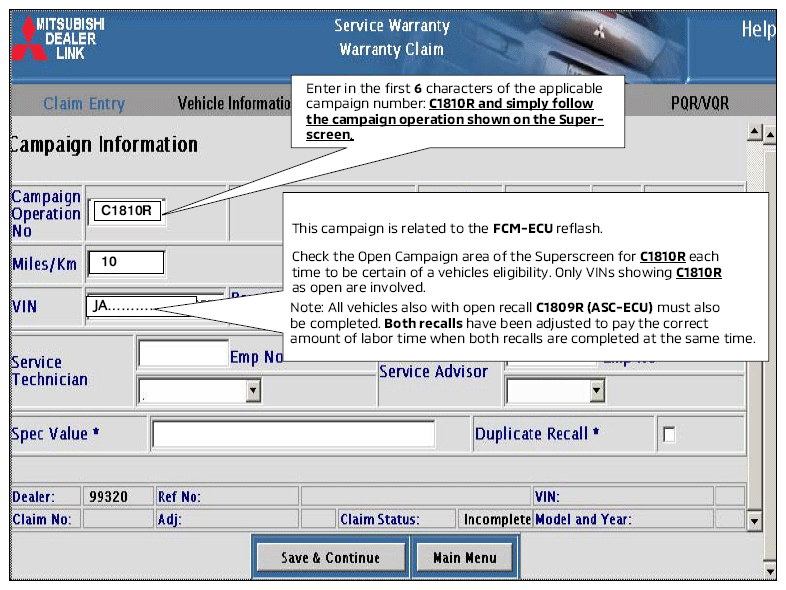The image size is (786, 590).
Task: Click the Duplicate Recall label
Action: [536, 434]
